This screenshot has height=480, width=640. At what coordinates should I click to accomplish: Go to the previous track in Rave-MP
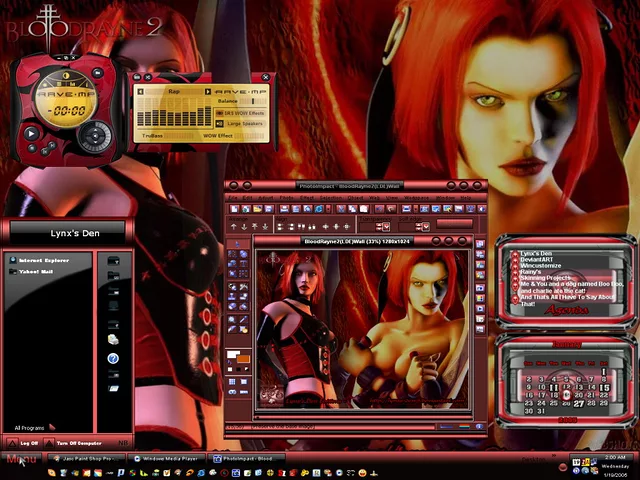coord(44,151)
